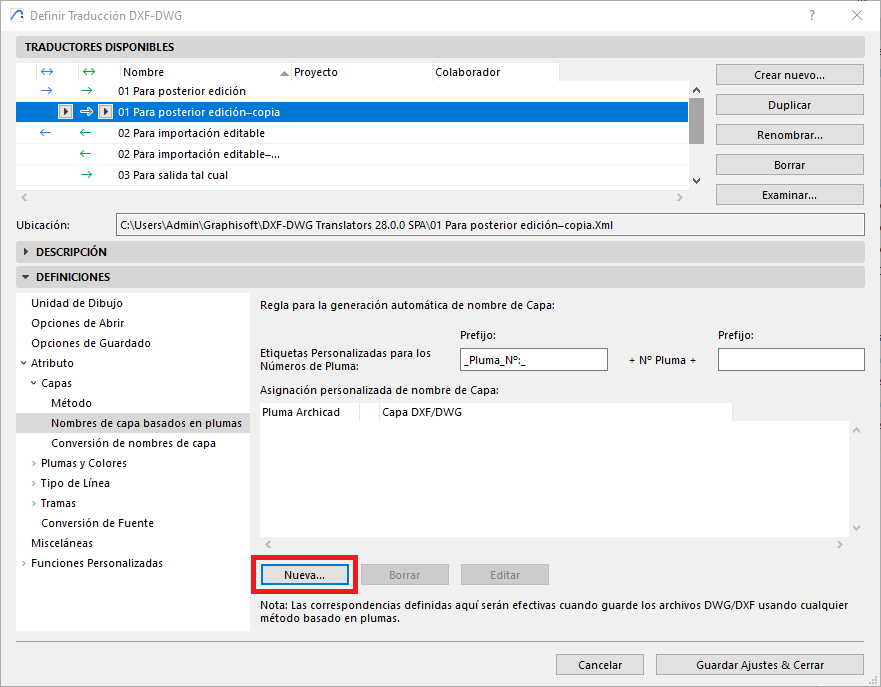Click the translator list vertical scrollbar down arrow
Screen dimensions: 881x687
pyautogui.click(x=697, y=180)
